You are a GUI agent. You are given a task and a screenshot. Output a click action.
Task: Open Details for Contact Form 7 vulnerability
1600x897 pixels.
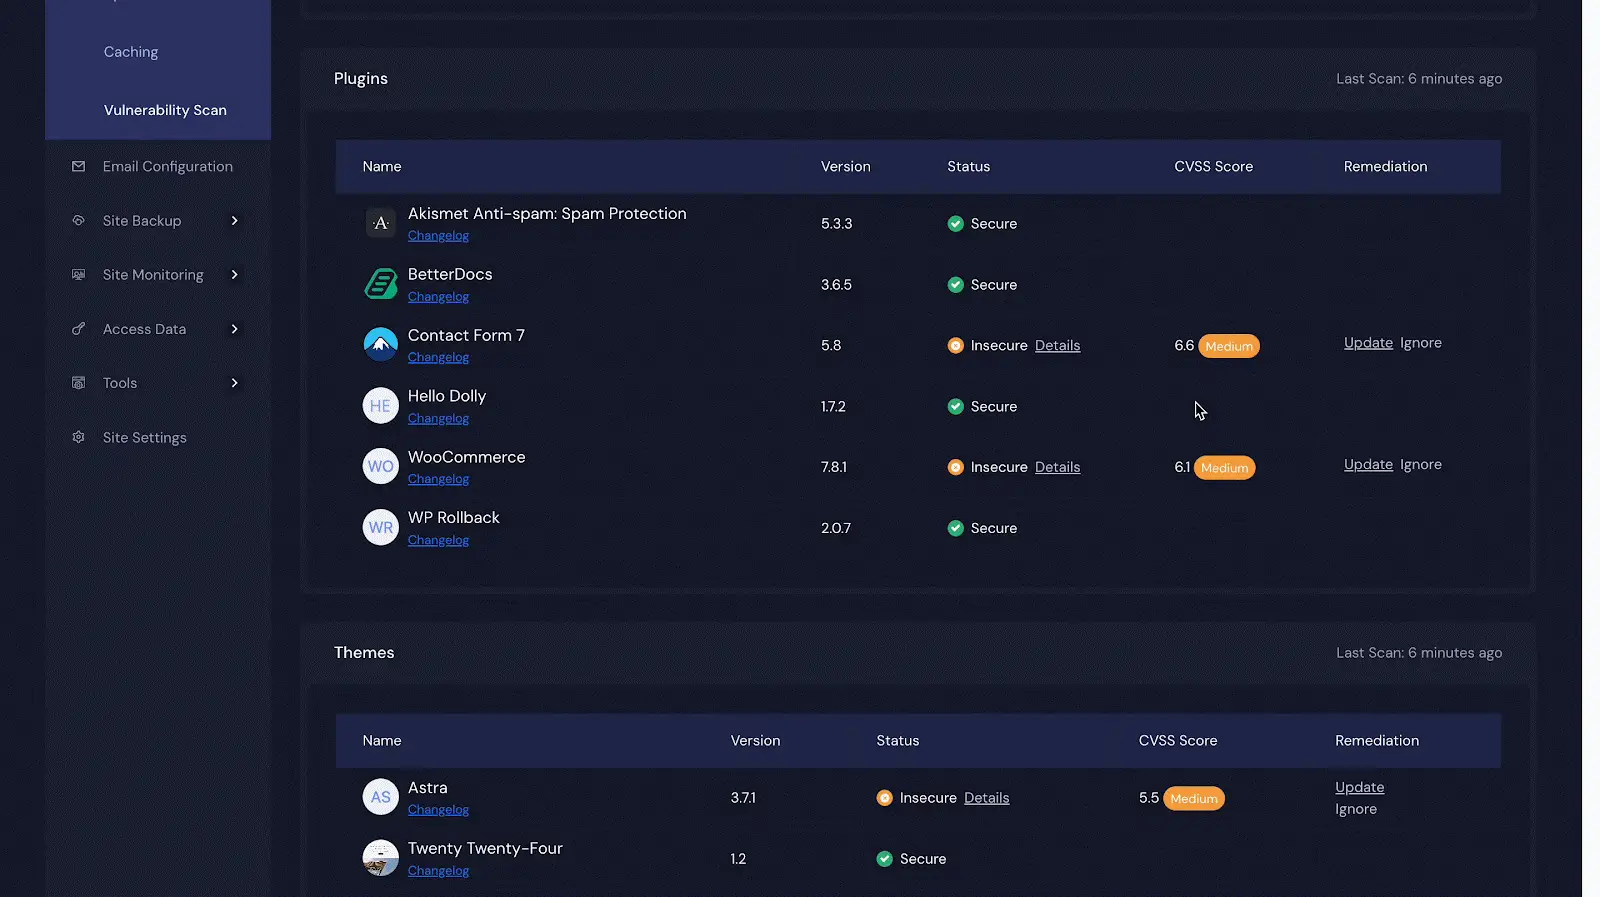[x=1057, y=345]
